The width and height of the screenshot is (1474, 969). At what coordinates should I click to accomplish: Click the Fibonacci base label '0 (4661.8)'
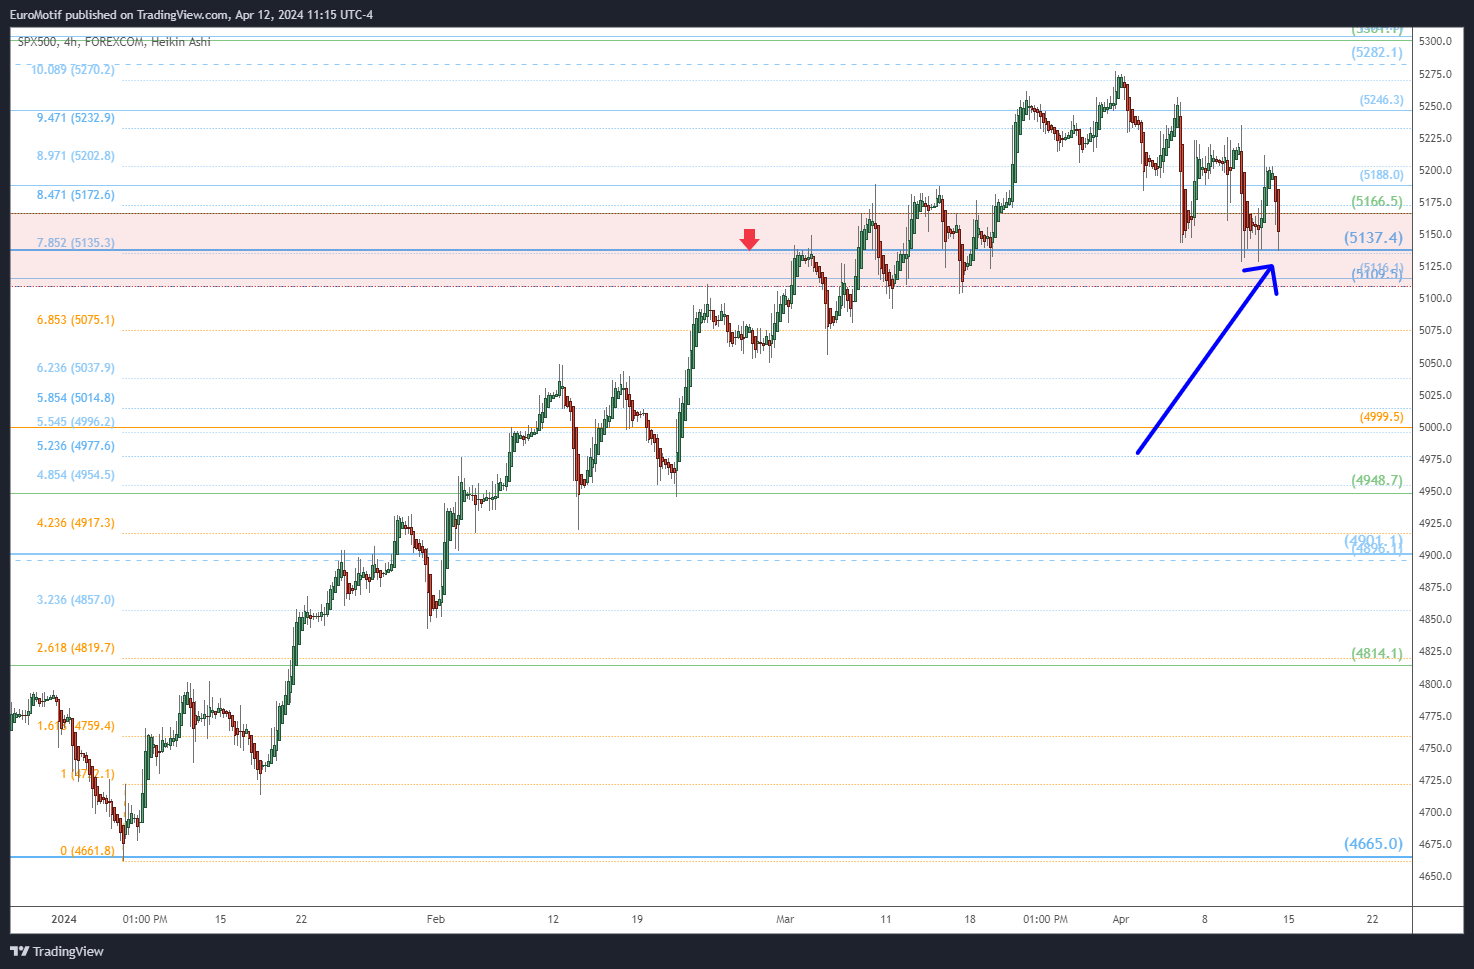click(87, 851)
